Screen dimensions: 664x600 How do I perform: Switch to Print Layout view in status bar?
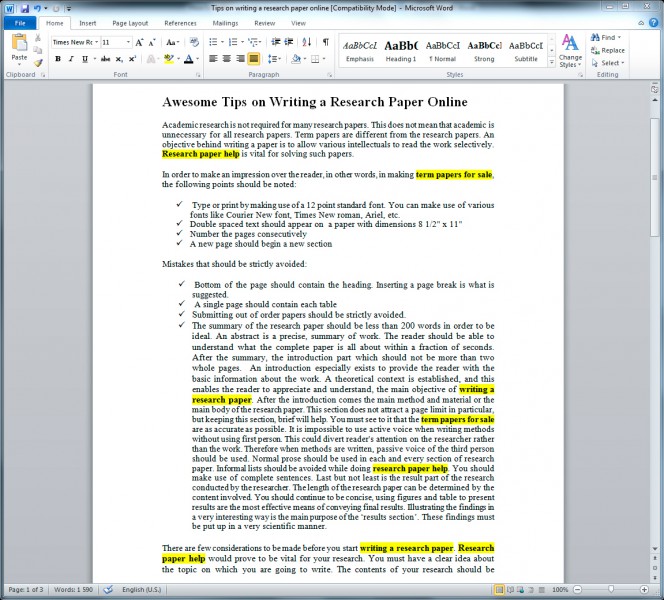click(499, 589)
